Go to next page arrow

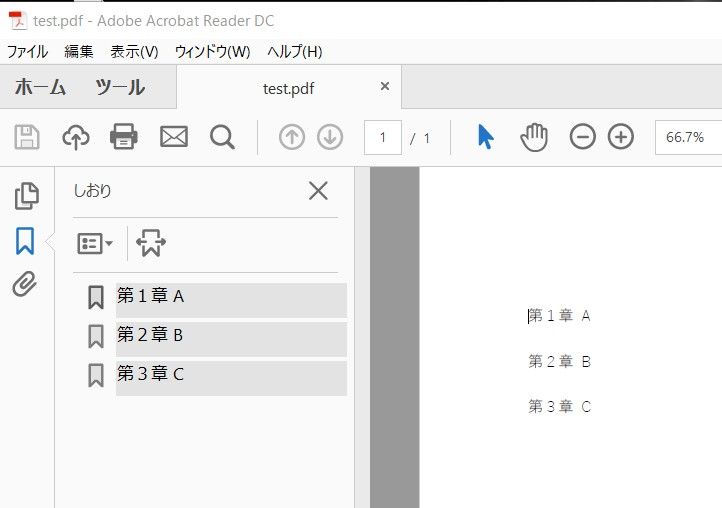click(330, 137)
